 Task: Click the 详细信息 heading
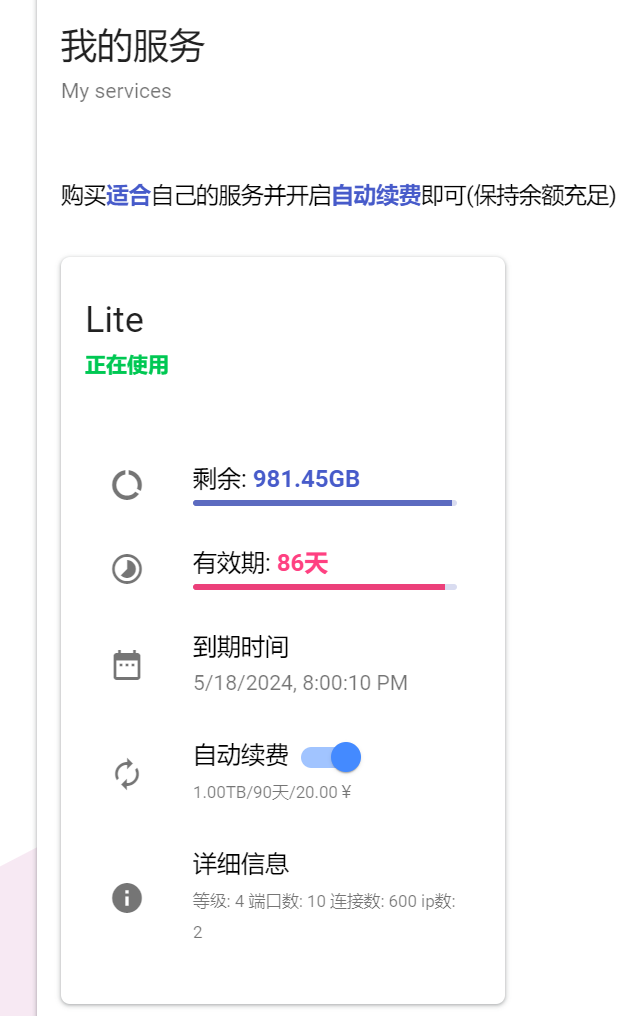click(x=241, y=863)
